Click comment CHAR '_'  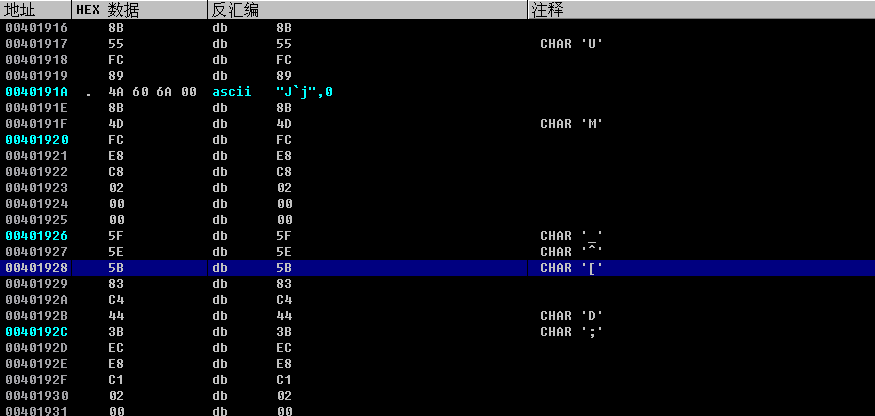click(x=572, y=236)
